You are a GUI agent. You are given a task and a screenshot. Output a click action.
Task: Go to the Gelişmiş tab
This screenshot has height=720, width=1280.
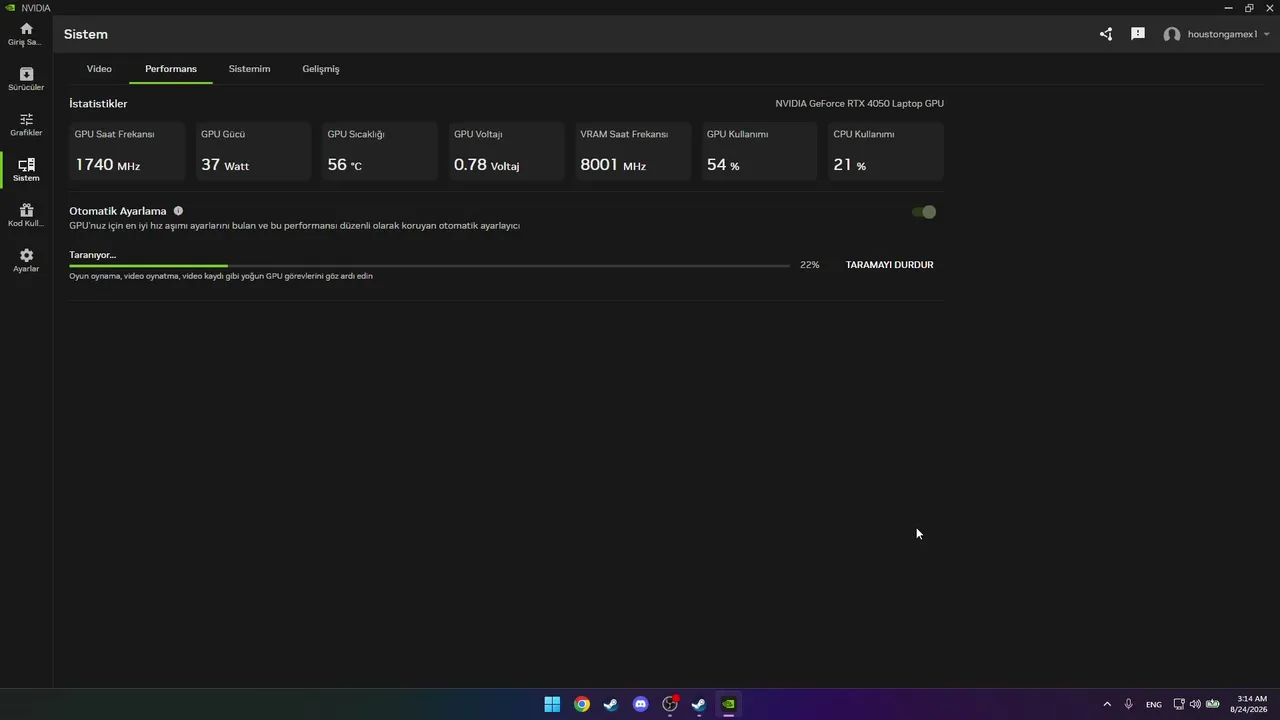point(321,69)
